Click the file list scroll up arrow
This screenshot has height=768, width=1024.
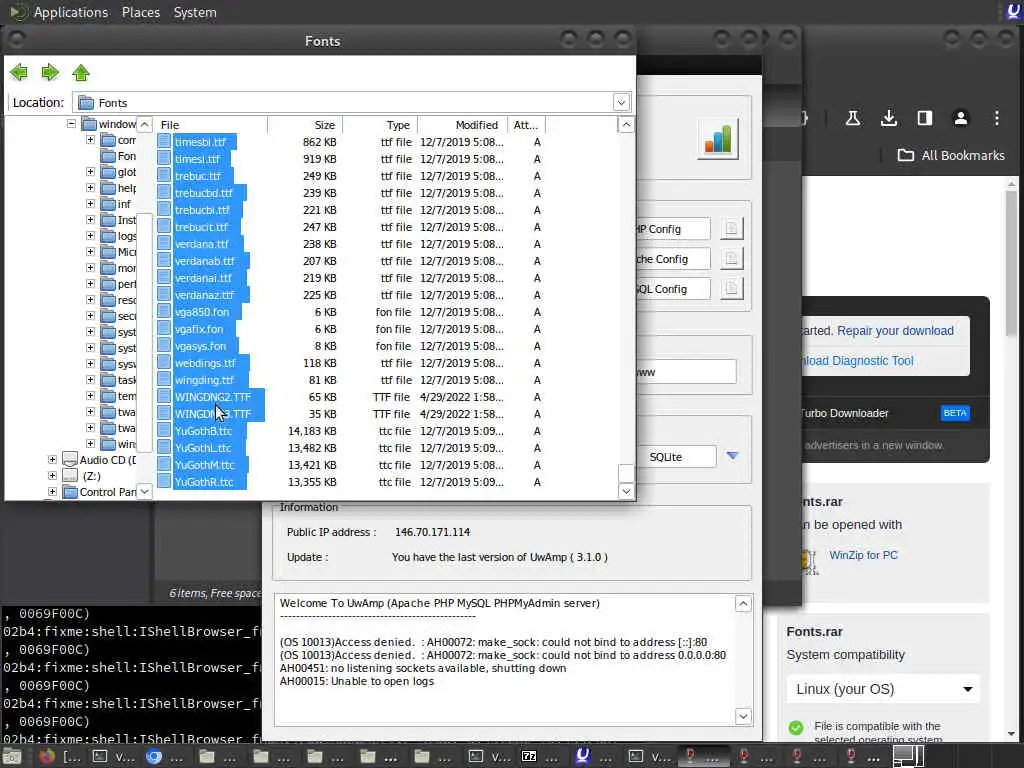click(626, 124)
